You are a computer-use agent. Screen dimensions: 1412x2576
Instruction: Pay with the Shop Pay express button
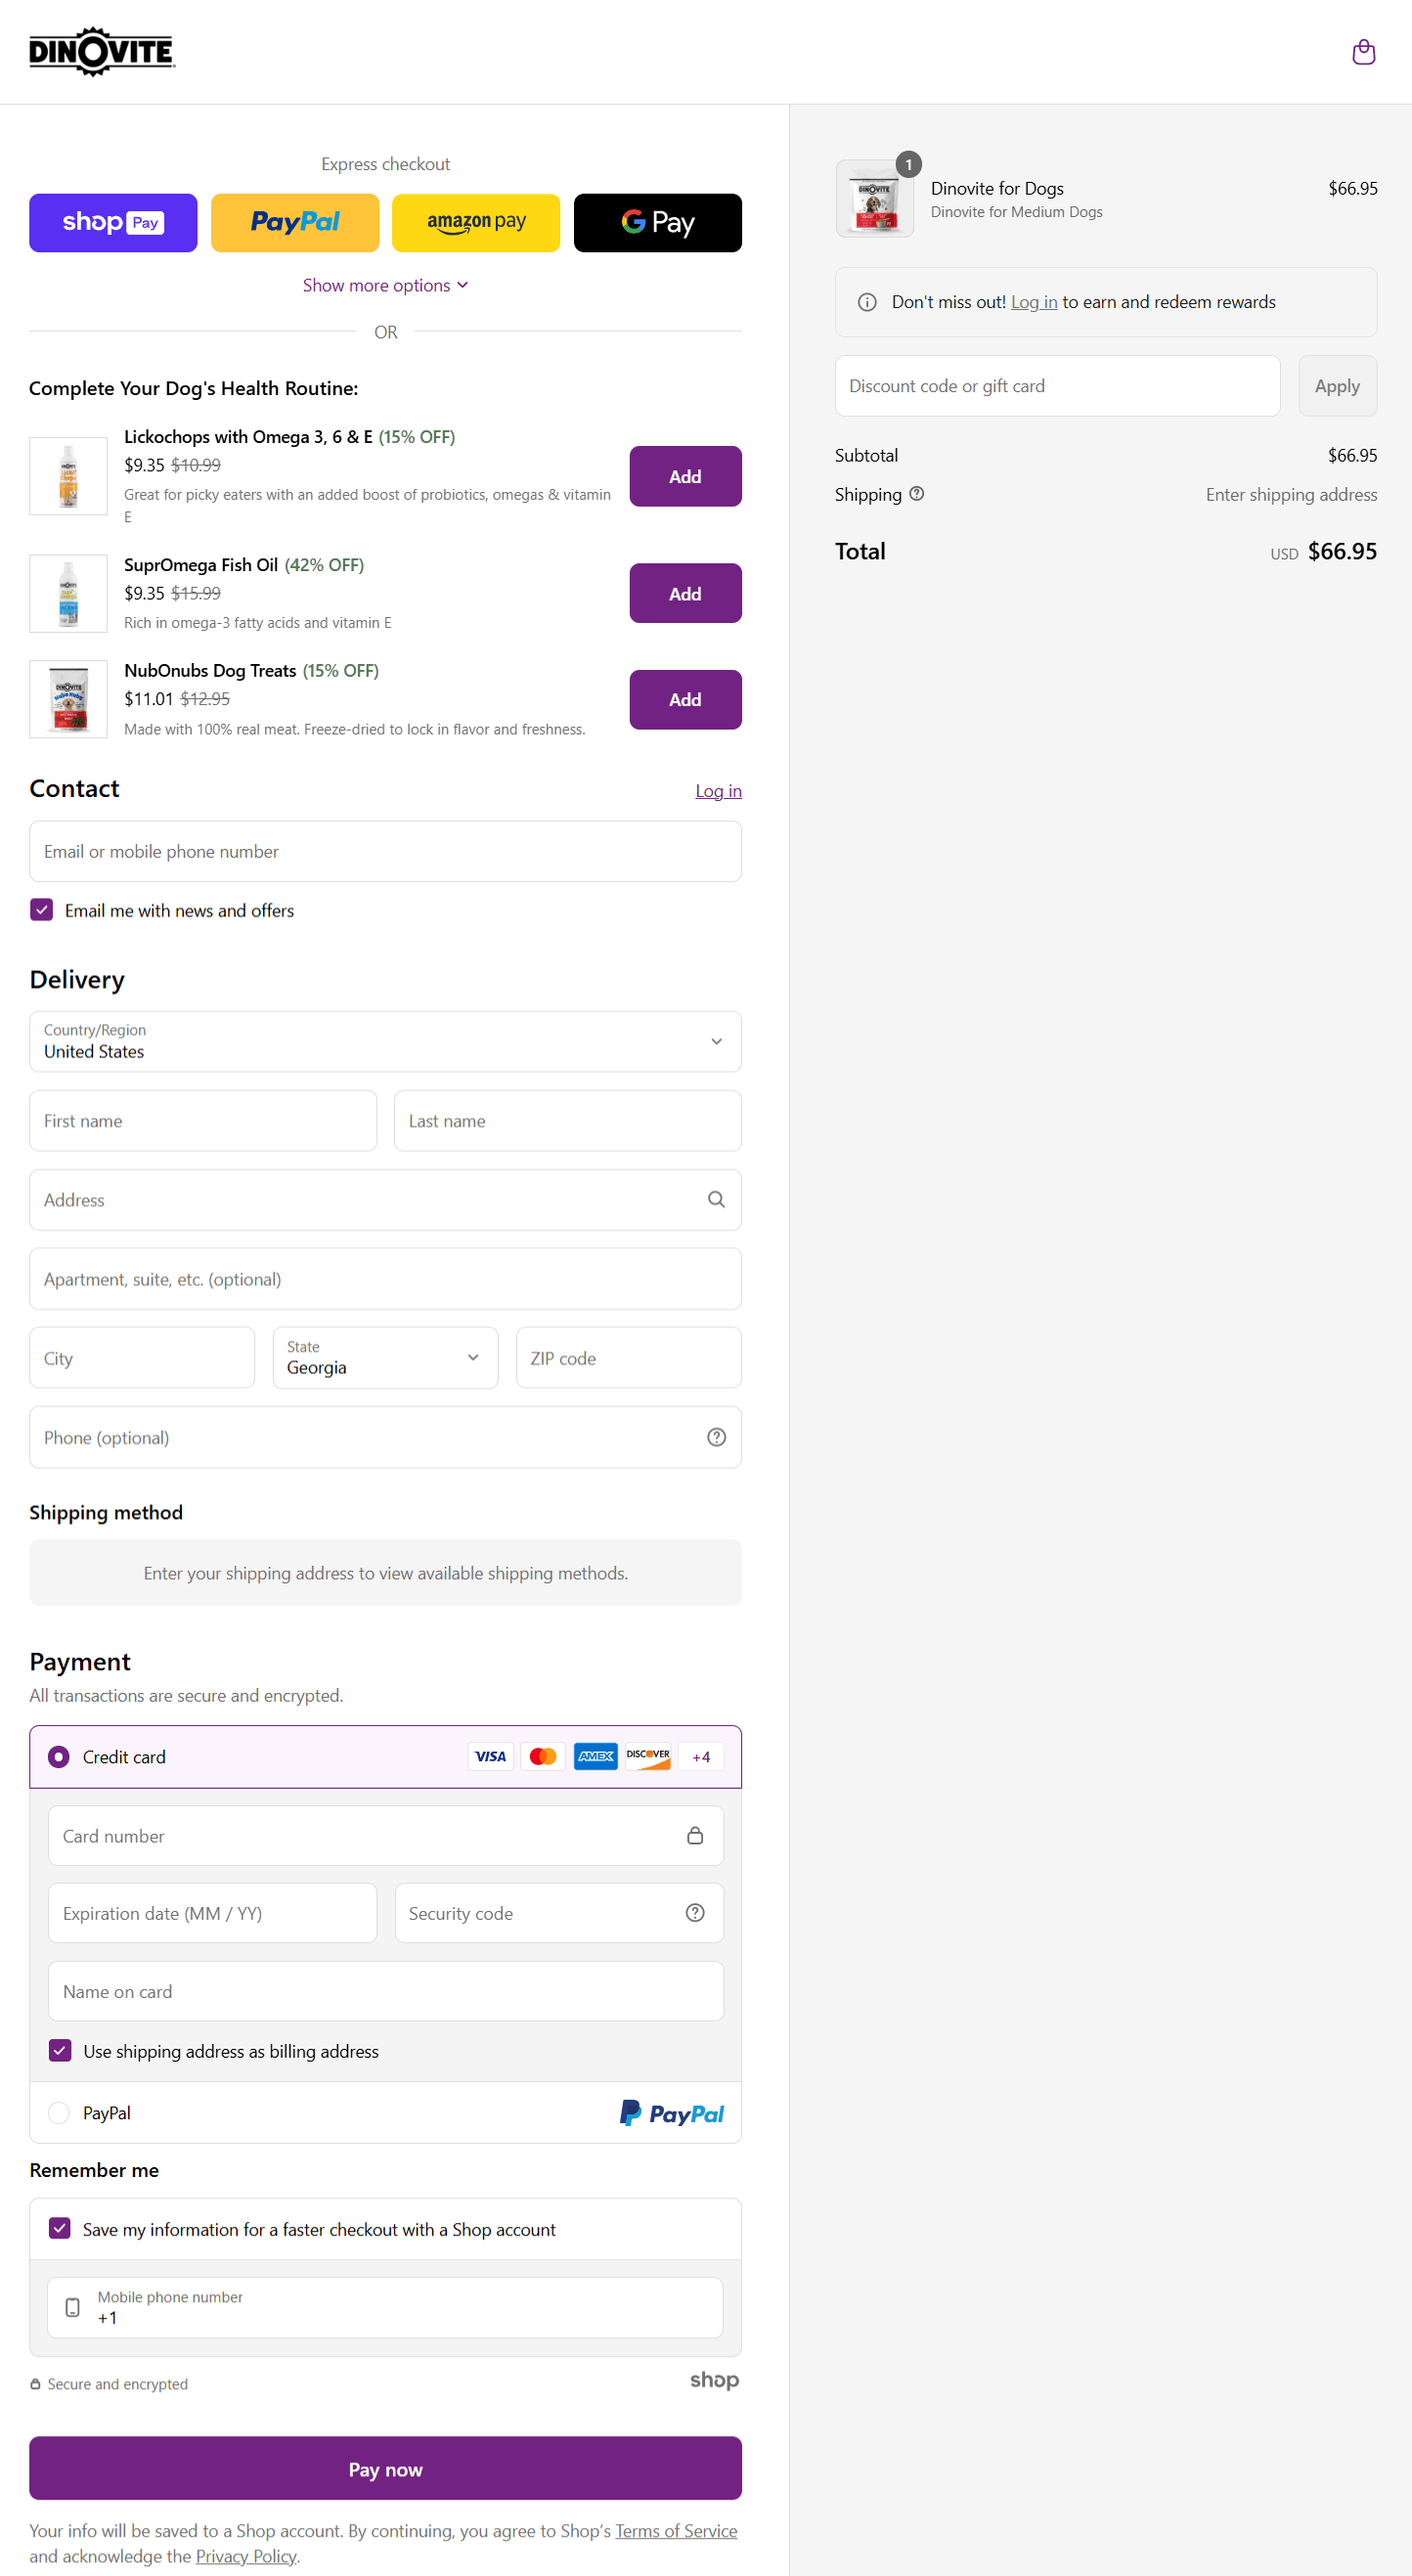click(x=113, y=222)
